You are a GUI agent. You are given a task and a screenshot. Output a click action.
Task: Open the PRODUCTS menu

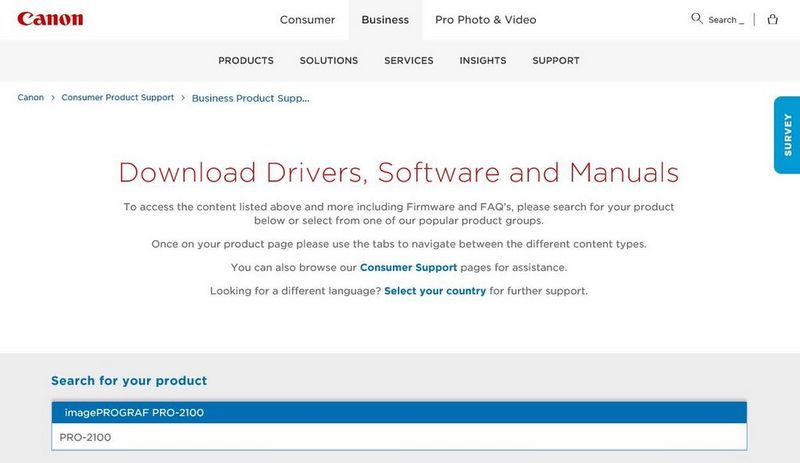pyautogui.click(x=246, y=60)
